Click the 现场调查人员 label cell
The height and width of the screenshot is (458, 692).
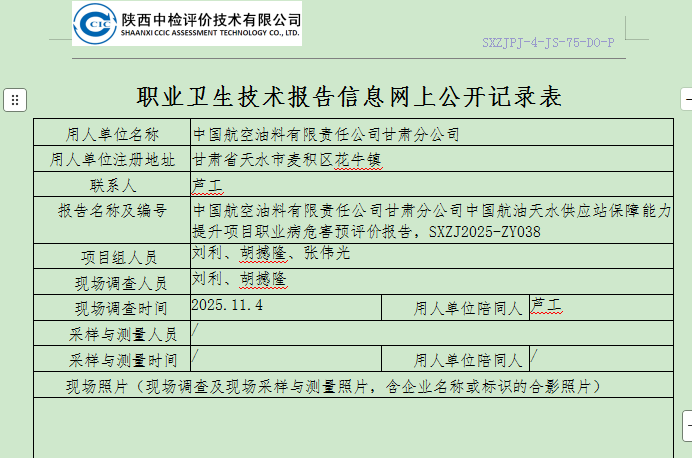pyautogui.click(x=111, y=282)
